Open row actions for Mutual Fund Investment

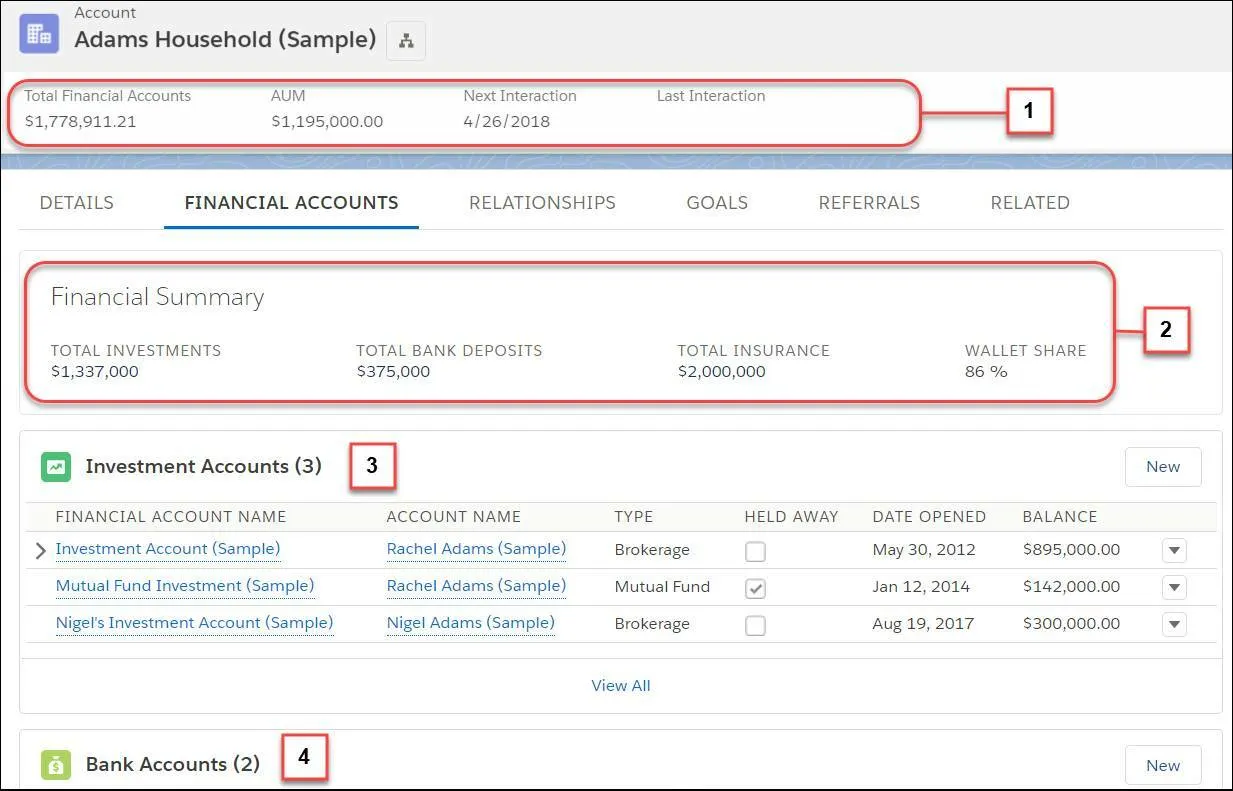point(1174,587)
